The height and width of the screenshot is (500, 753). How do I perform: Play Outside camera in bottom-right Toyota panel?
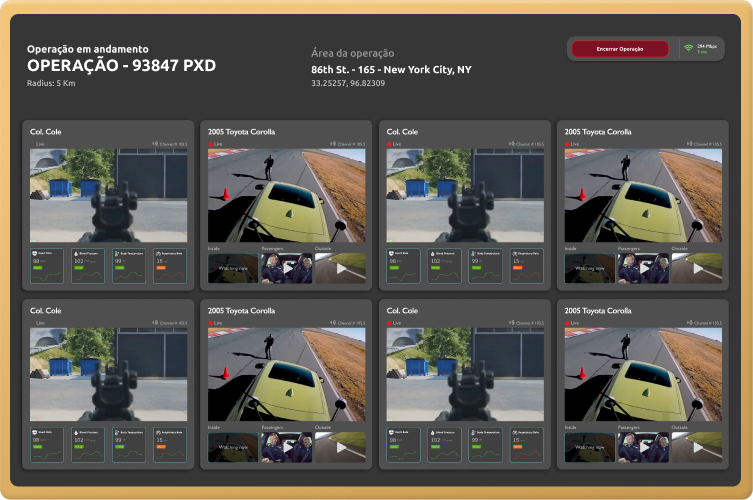697,448
